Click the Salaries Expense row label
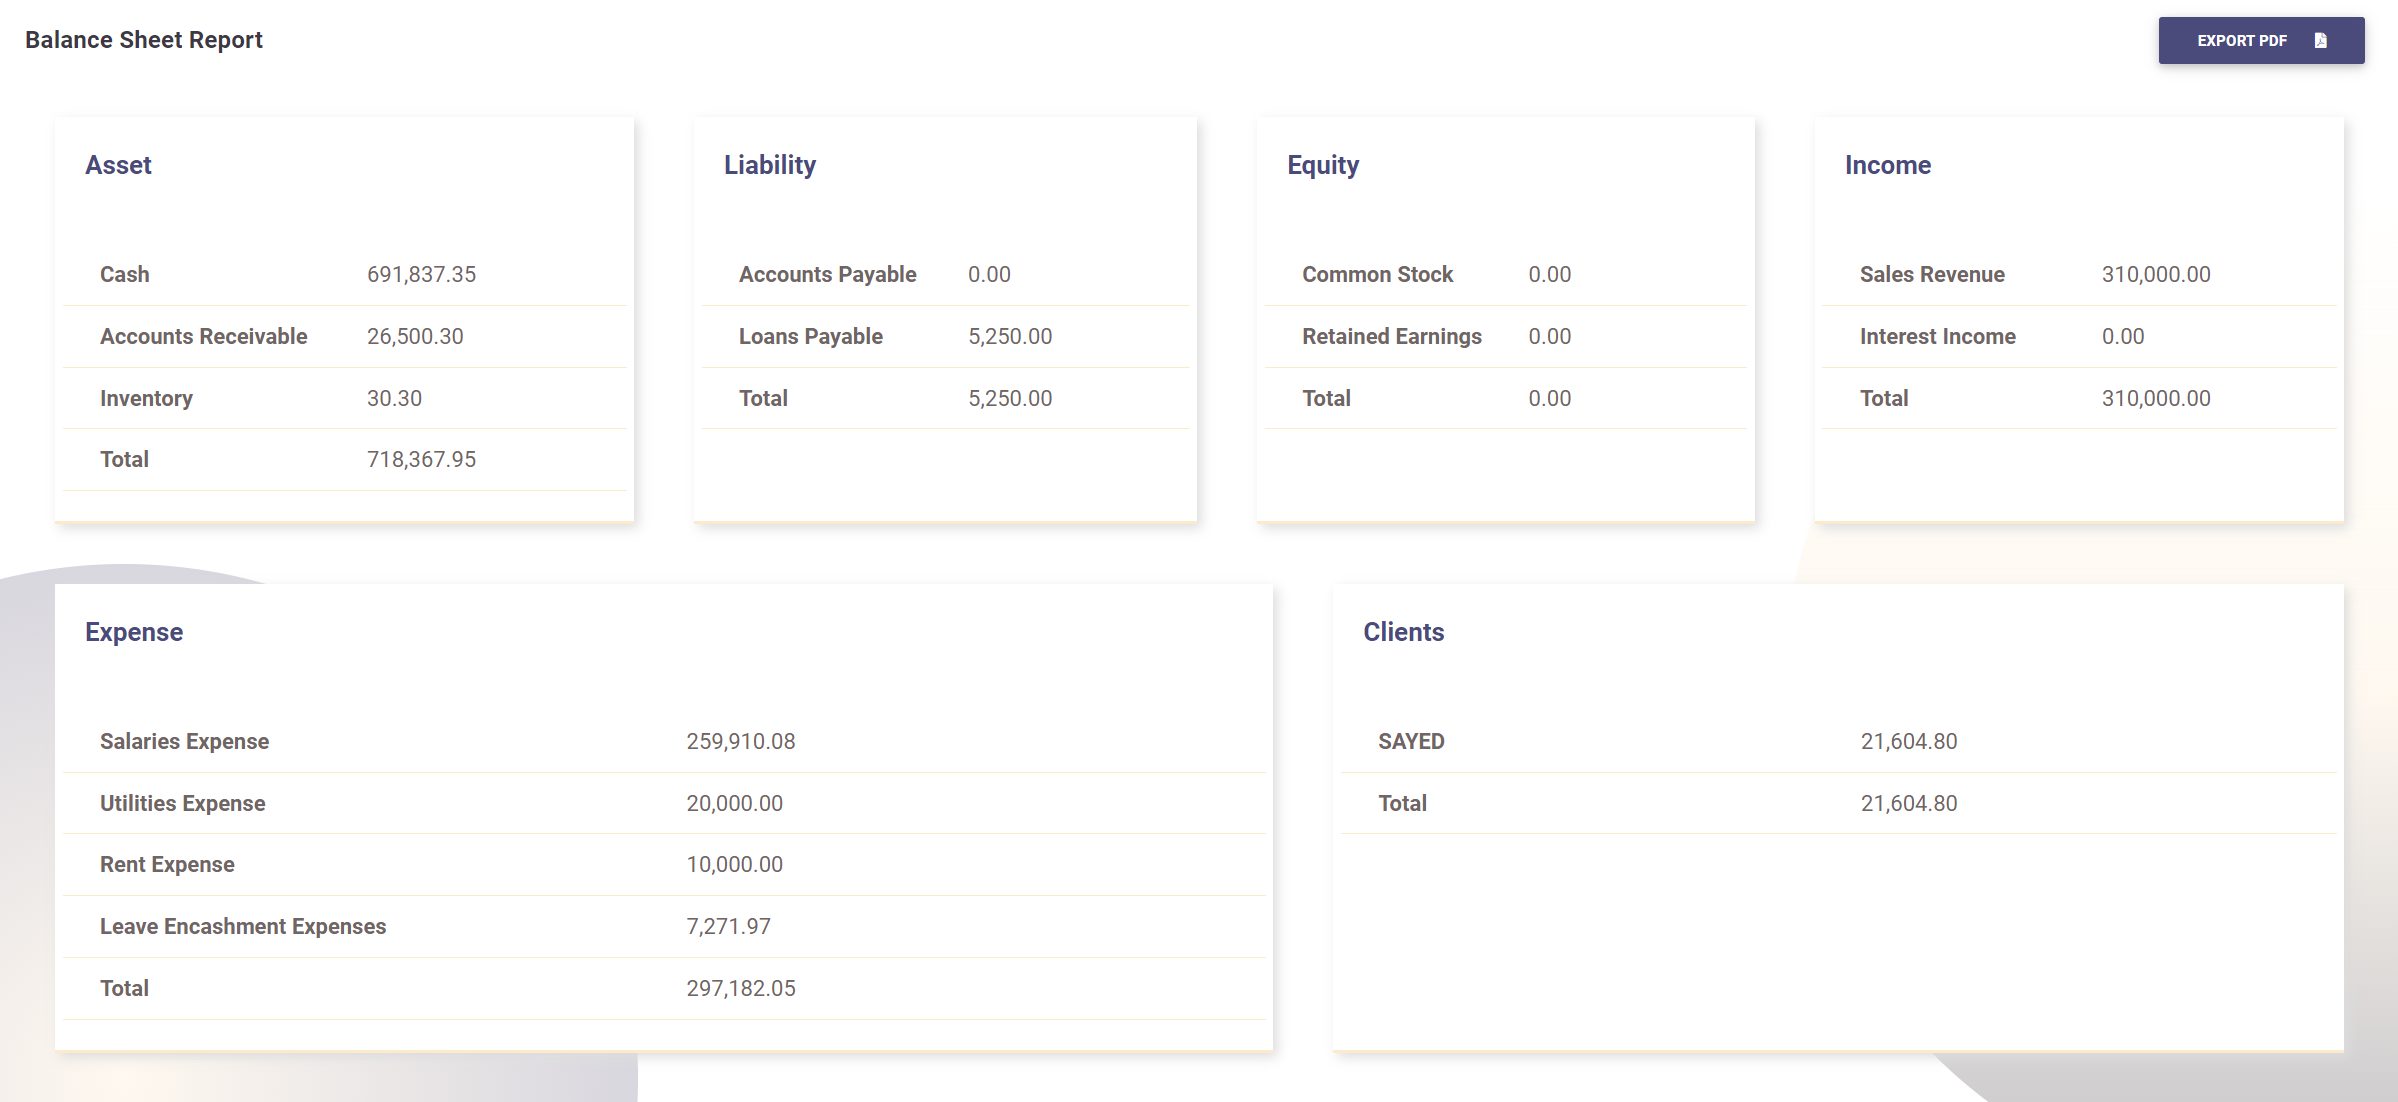The height and width of the screenshot is (1102, 2398). click(x=184, y=741)
